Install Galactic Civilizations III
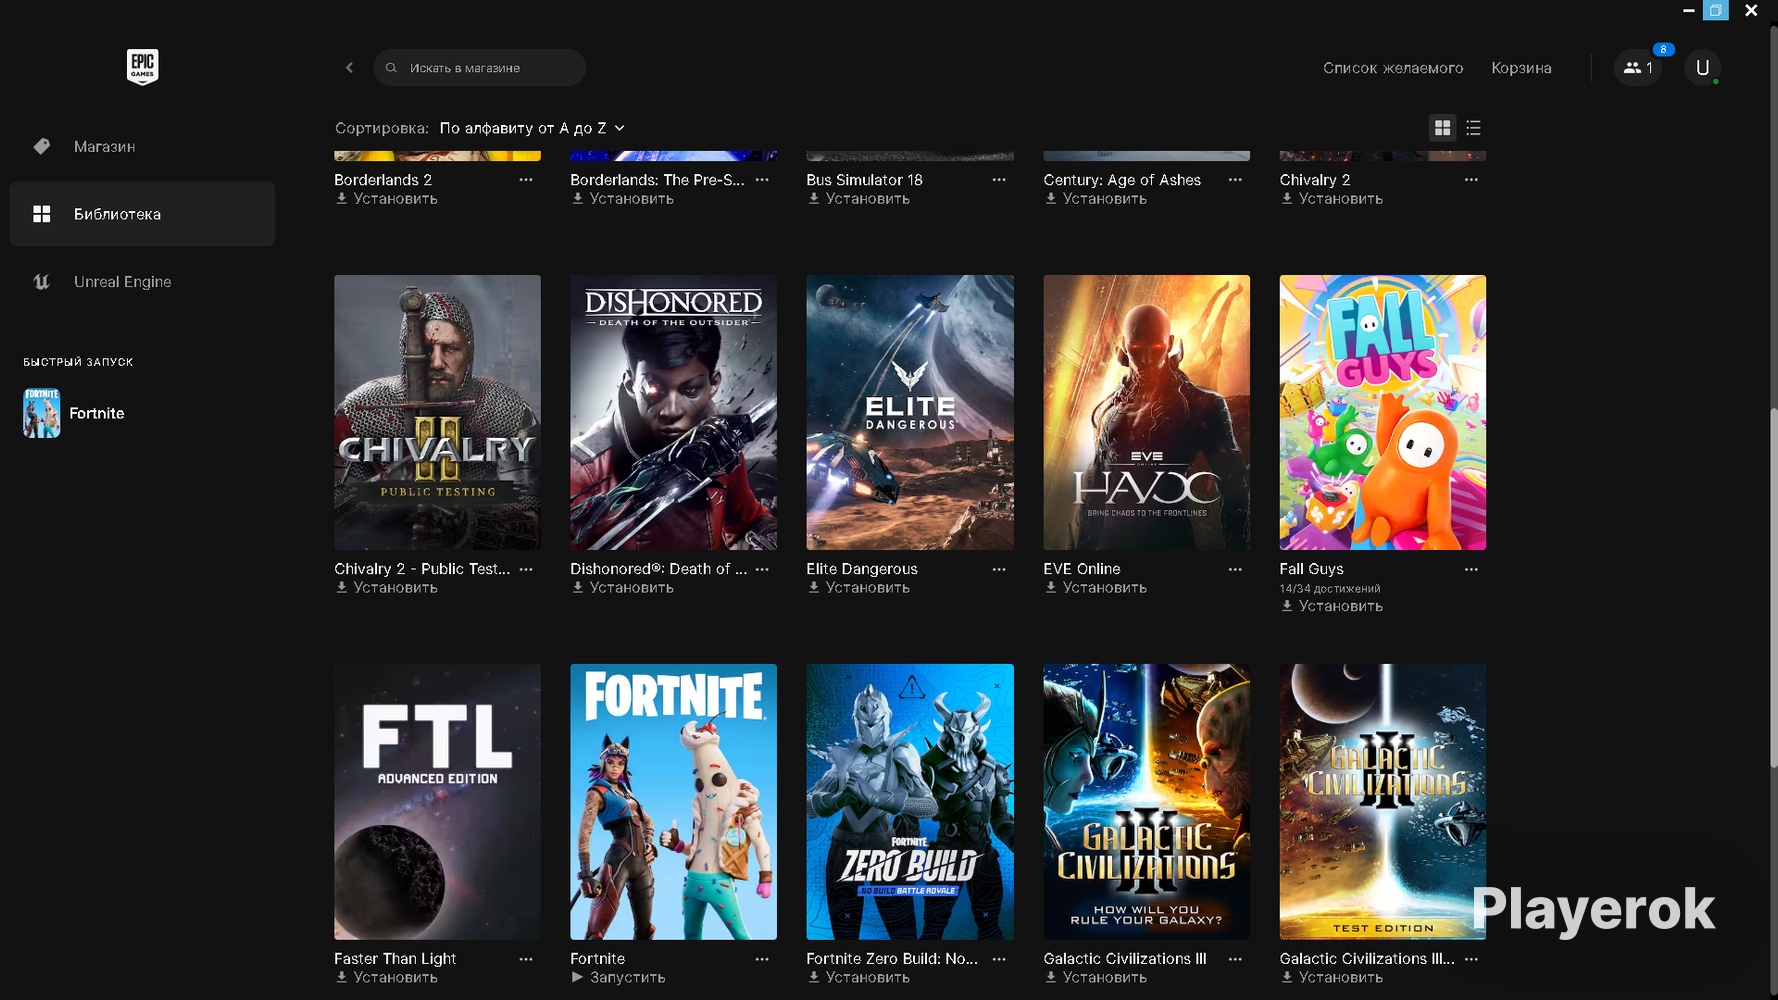Image resolution: width=1778 pixels, height=1000 pixels. pos(1095,978)
